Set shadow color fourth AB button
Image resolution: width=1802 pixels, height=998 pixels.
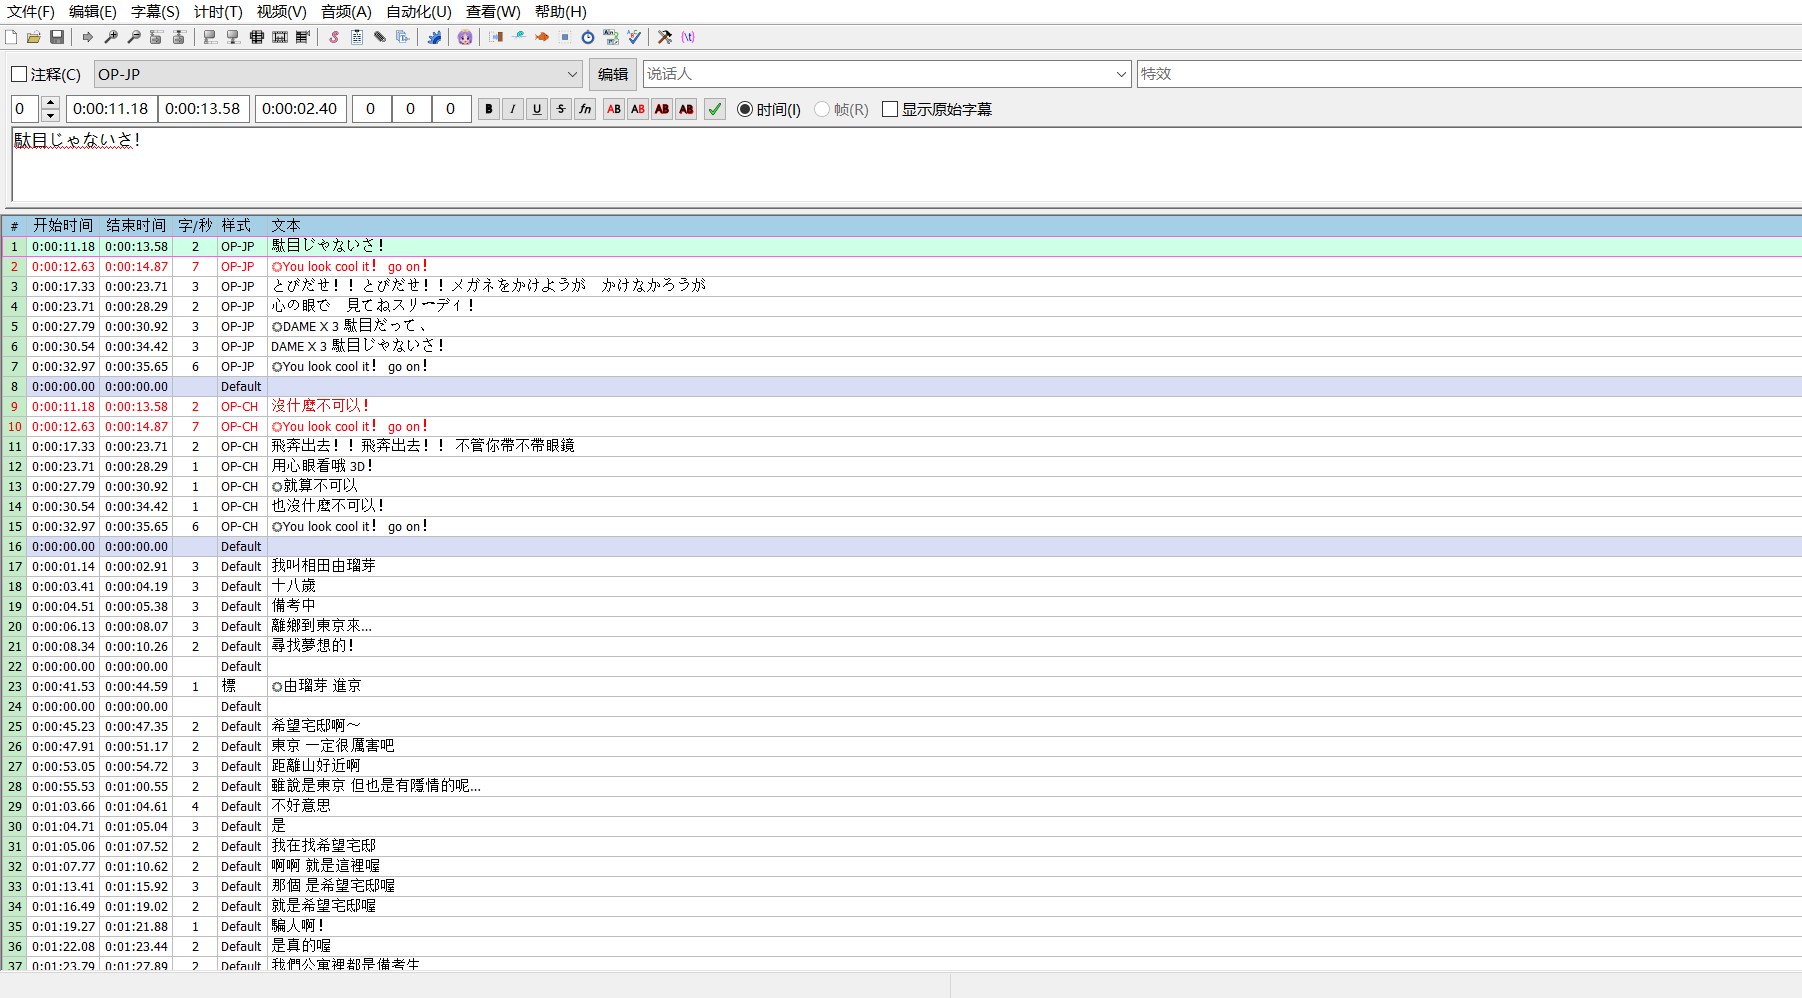click(686, 109)
